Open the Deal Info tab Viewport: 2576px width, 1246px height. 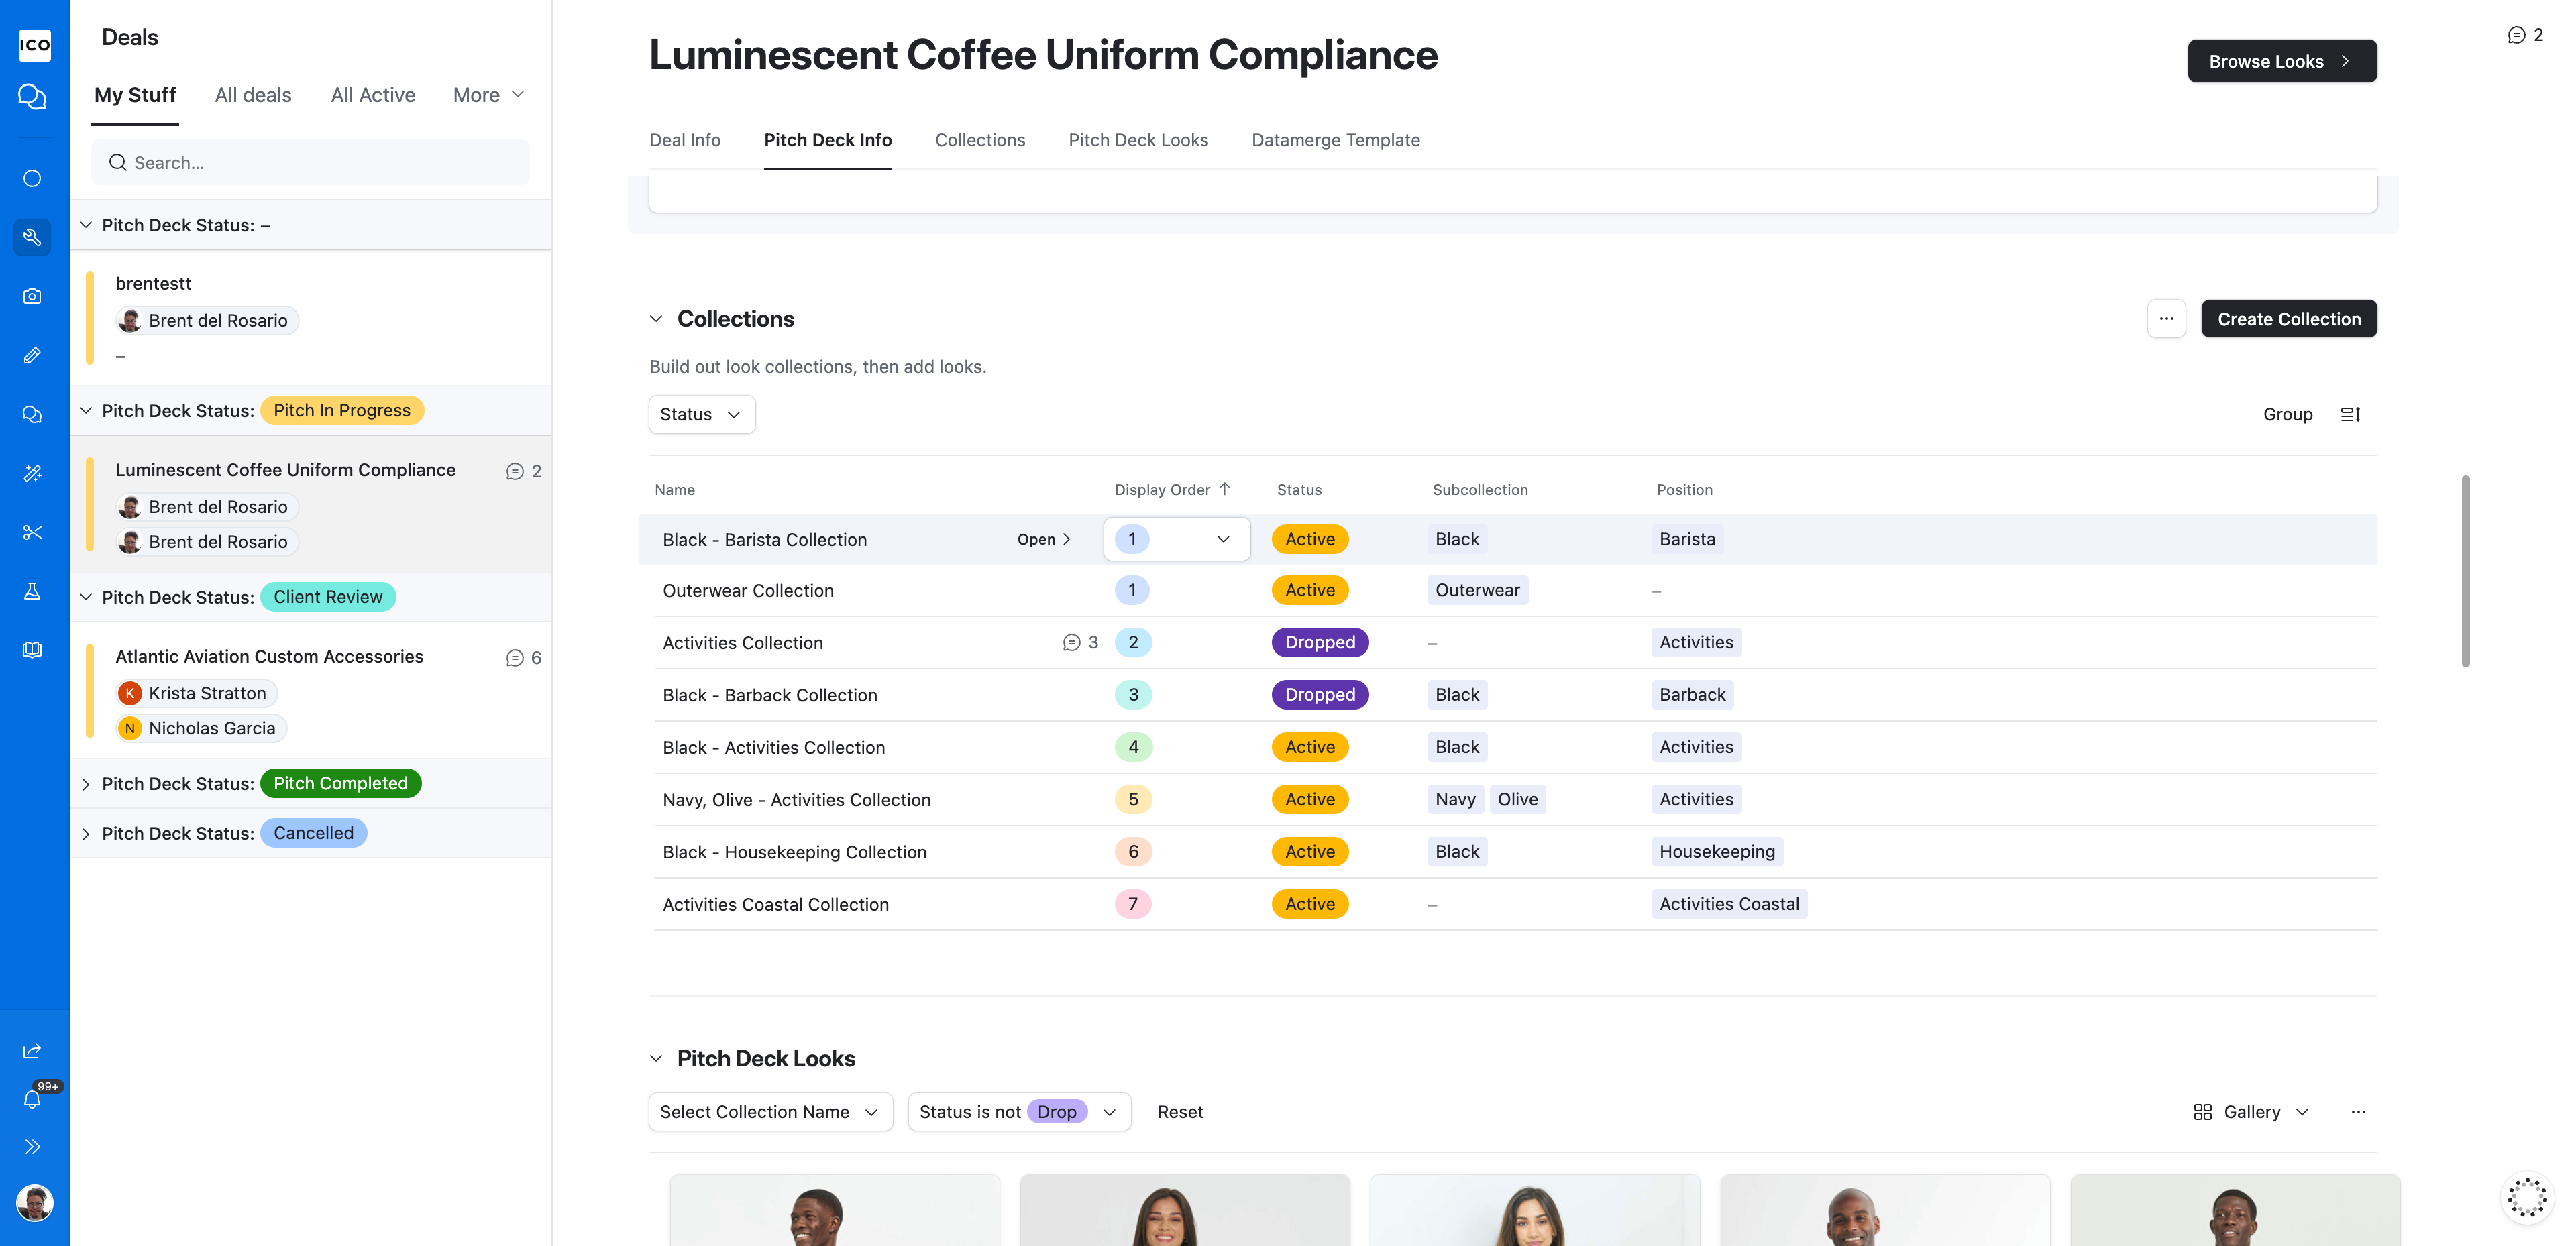(x=685, y=140)
